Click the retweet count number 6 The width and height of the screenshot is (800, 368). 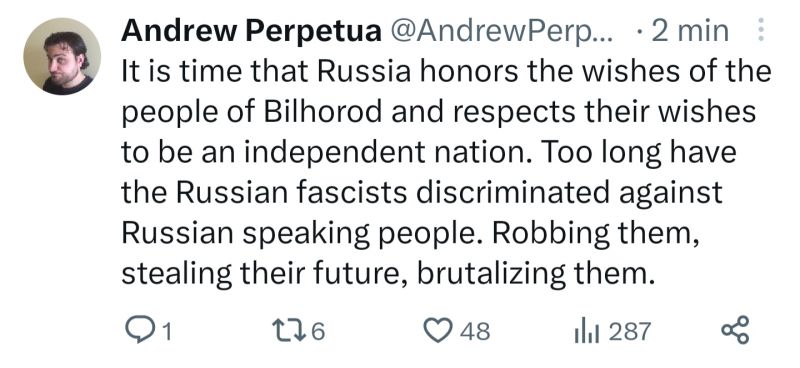click(x=317, y=332)
